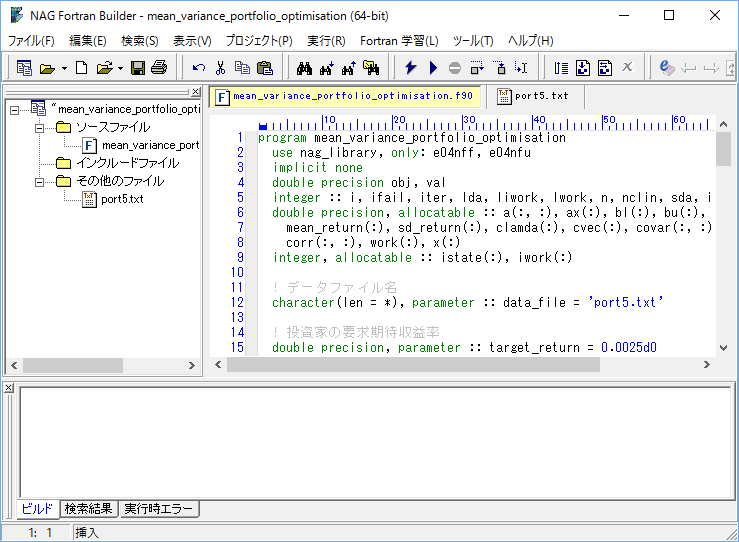Click the Find Previous binoculars icon
Screen dimensions: 739x542
tap(349, 69)
